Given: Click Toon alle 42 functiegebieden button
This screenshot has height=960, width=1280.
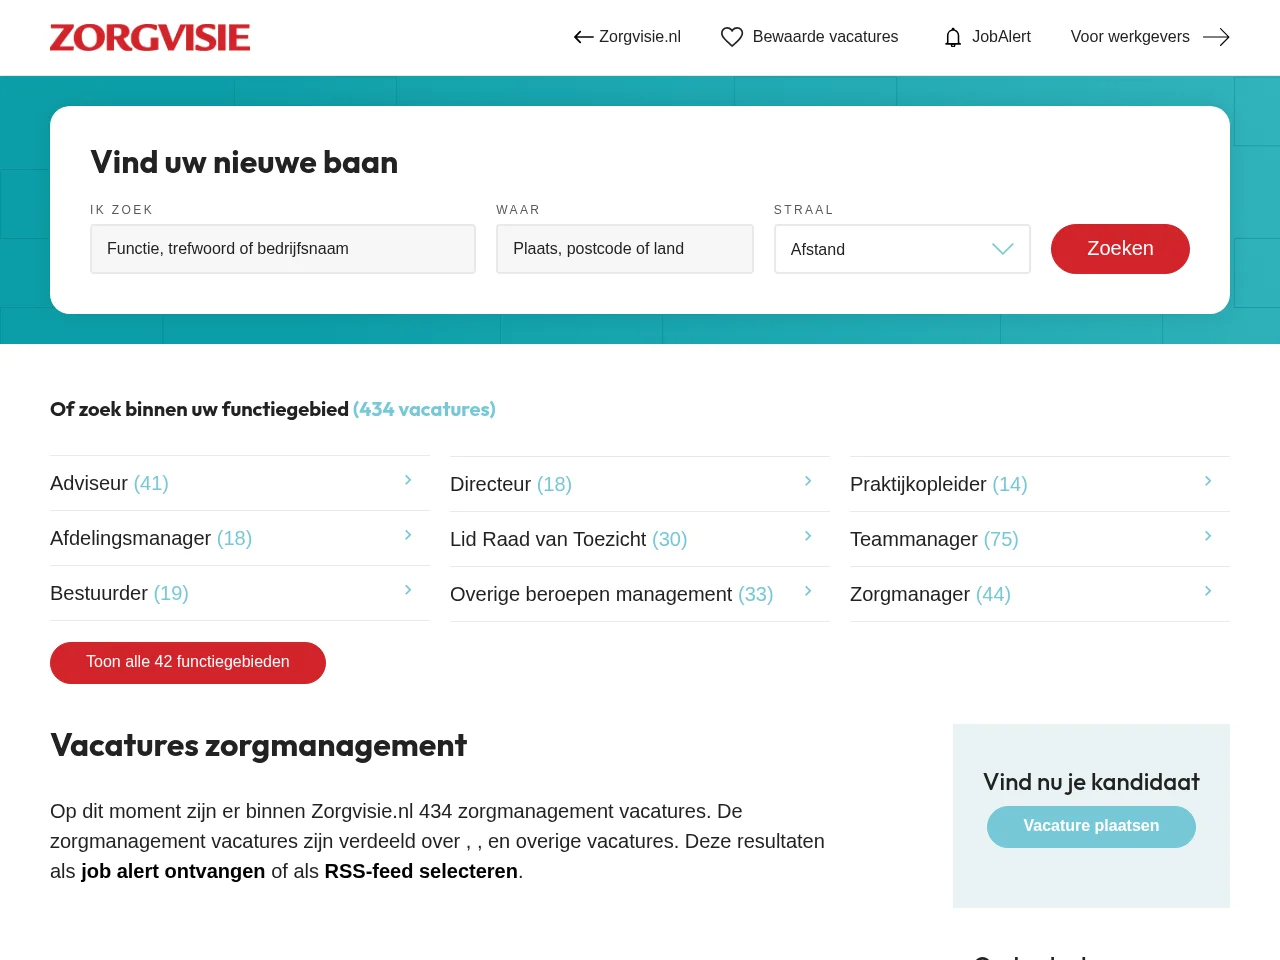Looking at the screenshot, I should (x=188, y=663).
